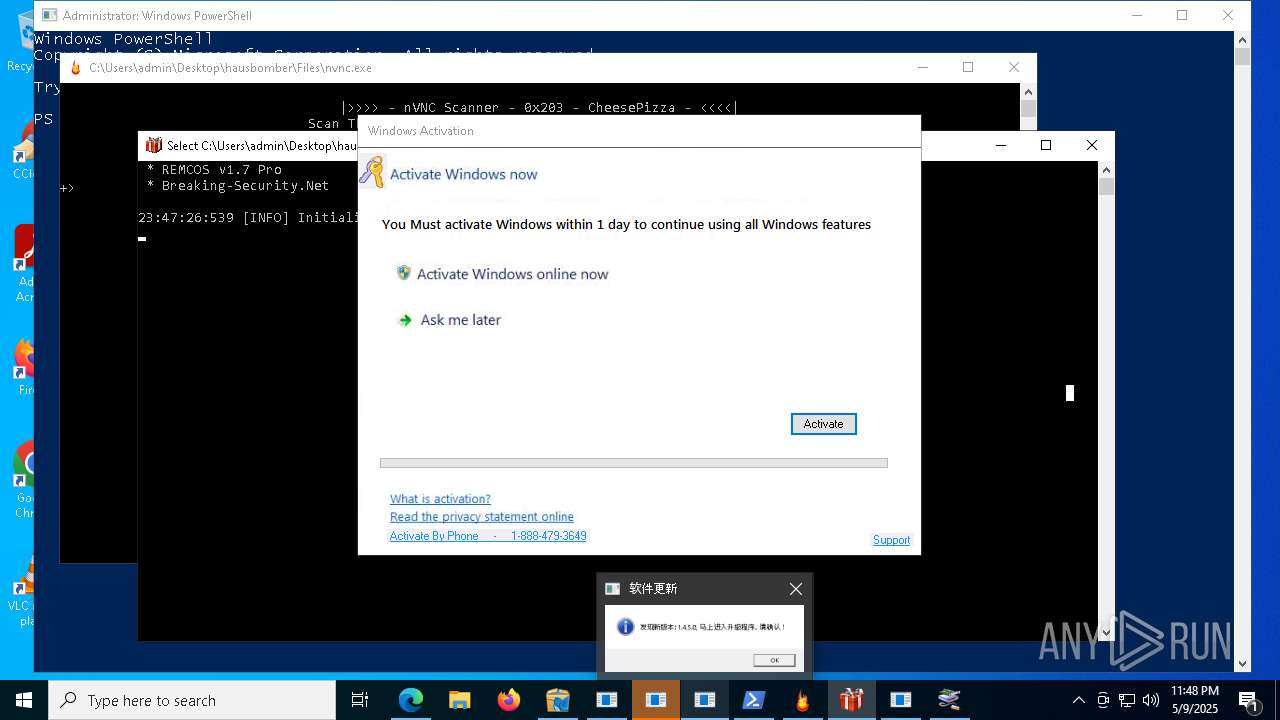Click the nVNC Scanner banner text

[539, 107]
